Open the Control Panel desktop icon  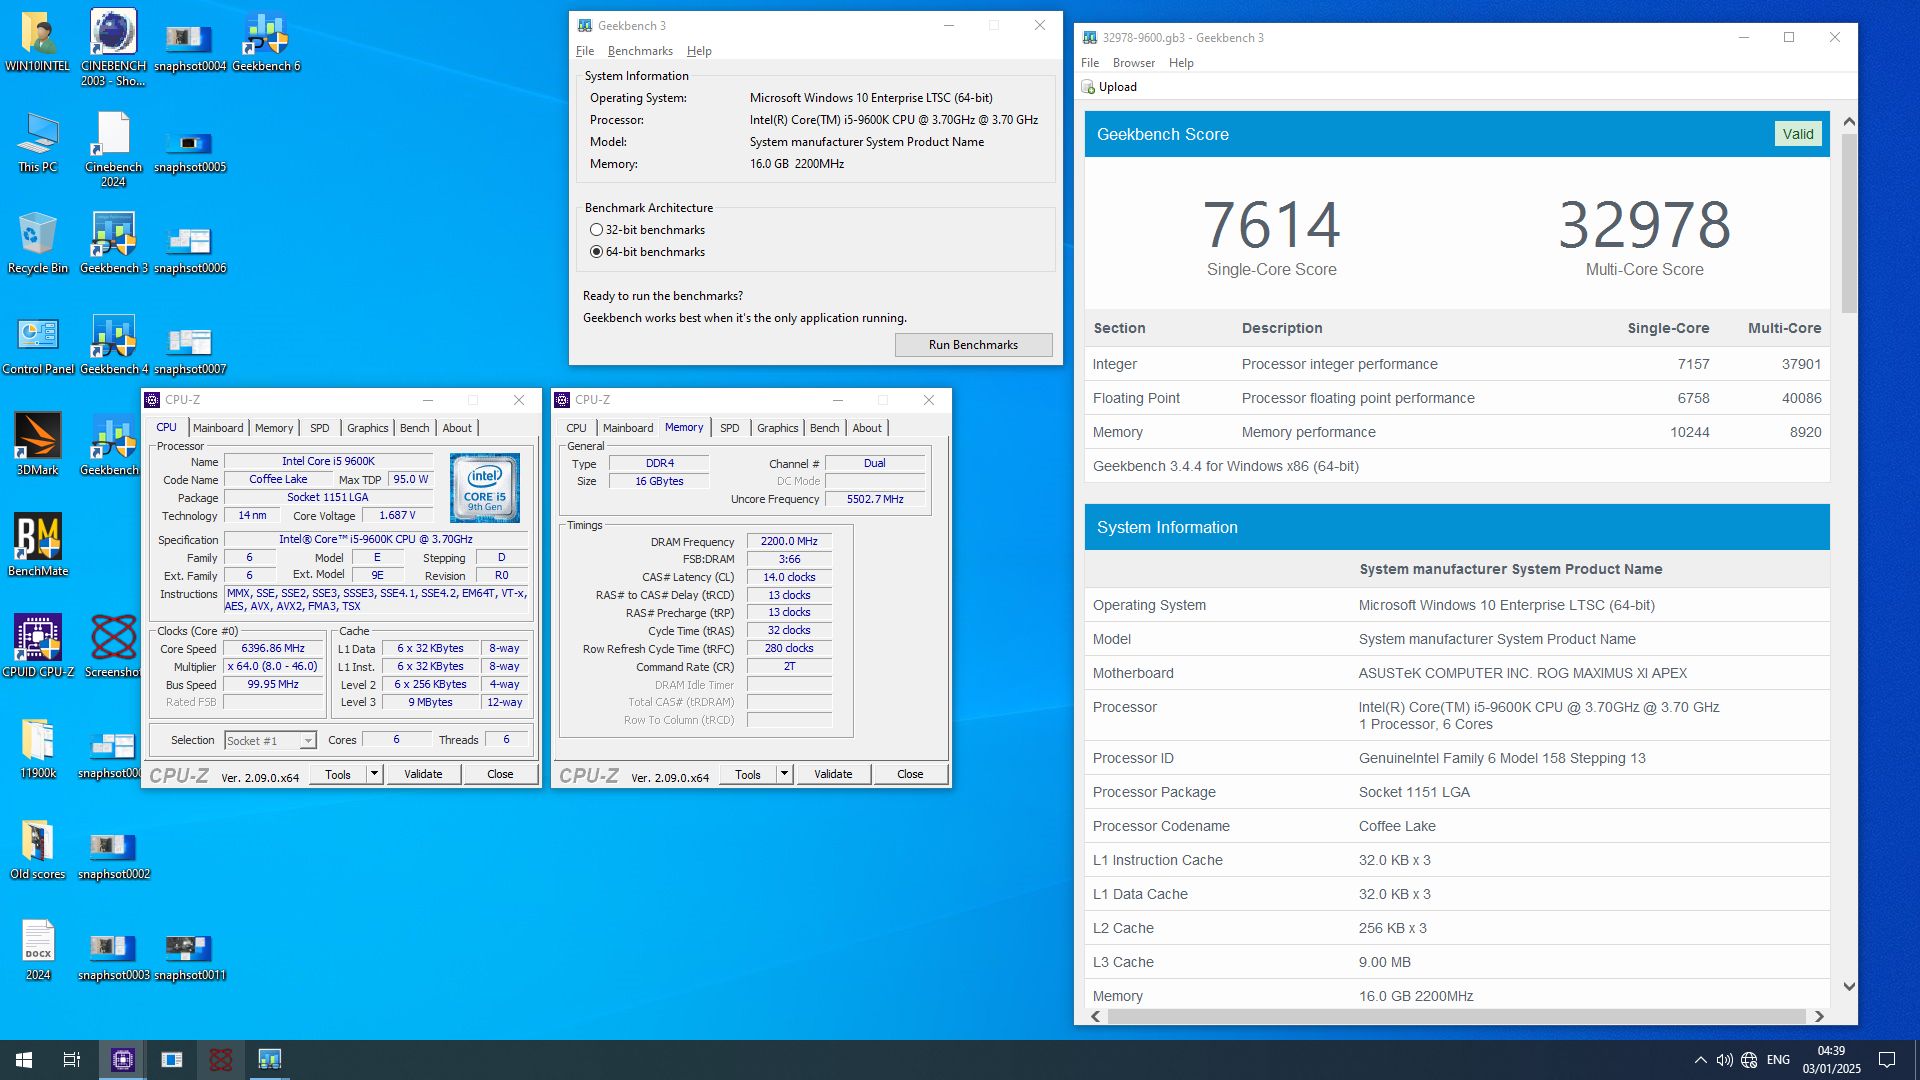point(38,345)
